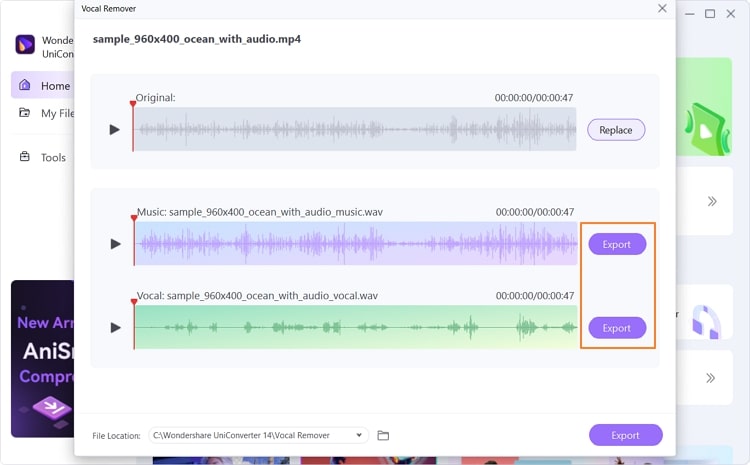
Task: Click the Vocal track playhead marker
Action: tap(134, 302)
